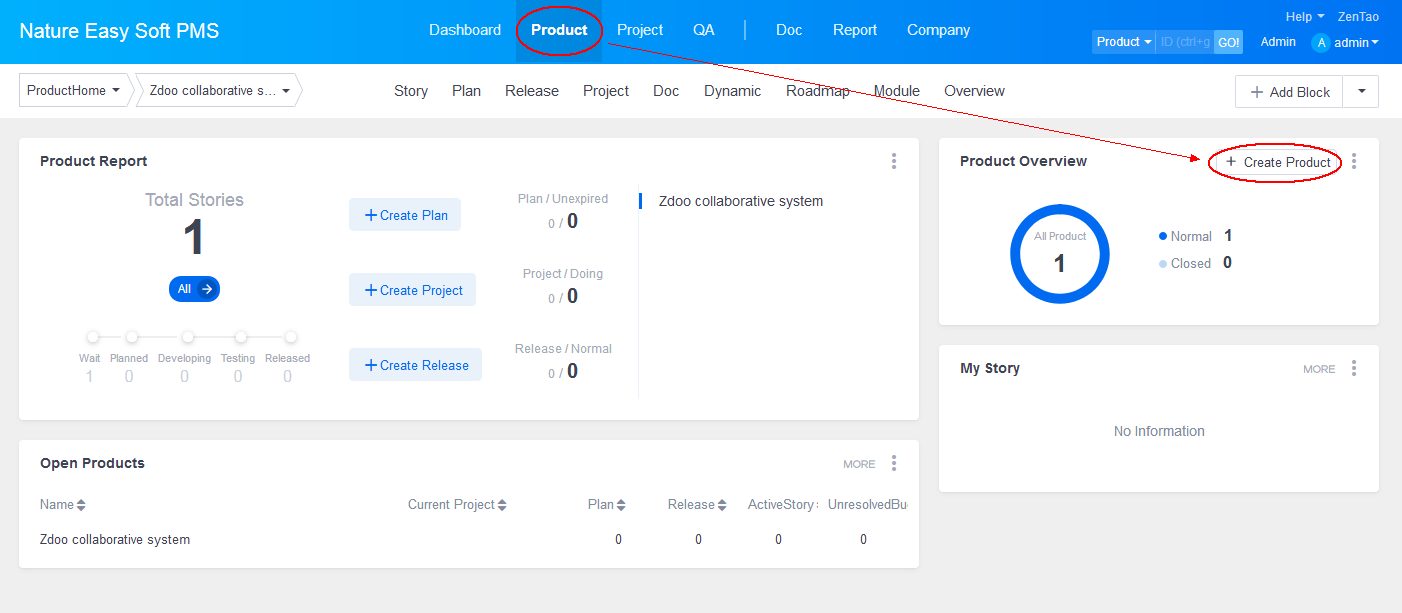Click the Create Product button
Viewport: 1402px width, 613px height.
tap(1277, 162)
